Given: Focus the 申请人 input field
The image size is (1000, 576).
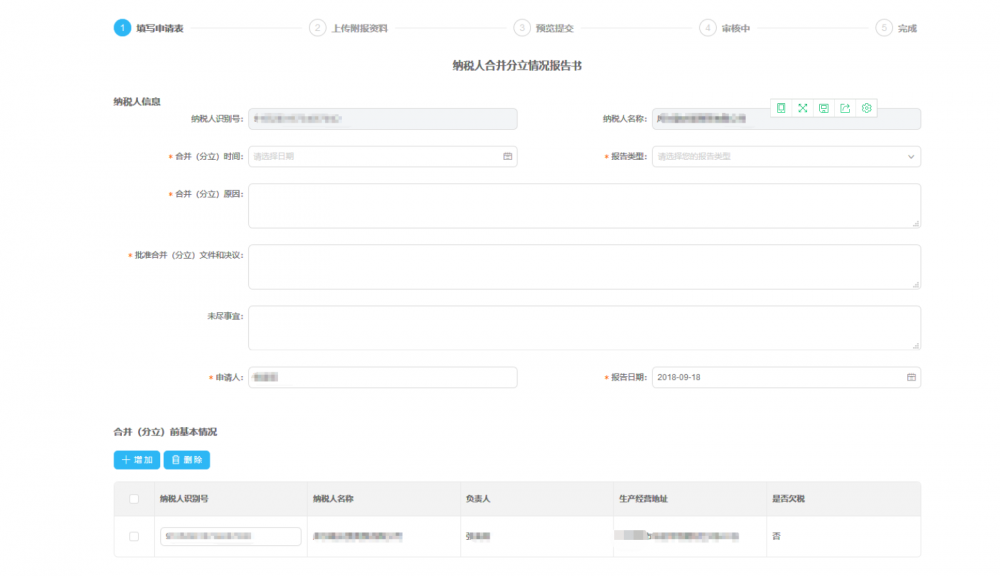Looking at the screenshot, I should (x=382, y=378).
